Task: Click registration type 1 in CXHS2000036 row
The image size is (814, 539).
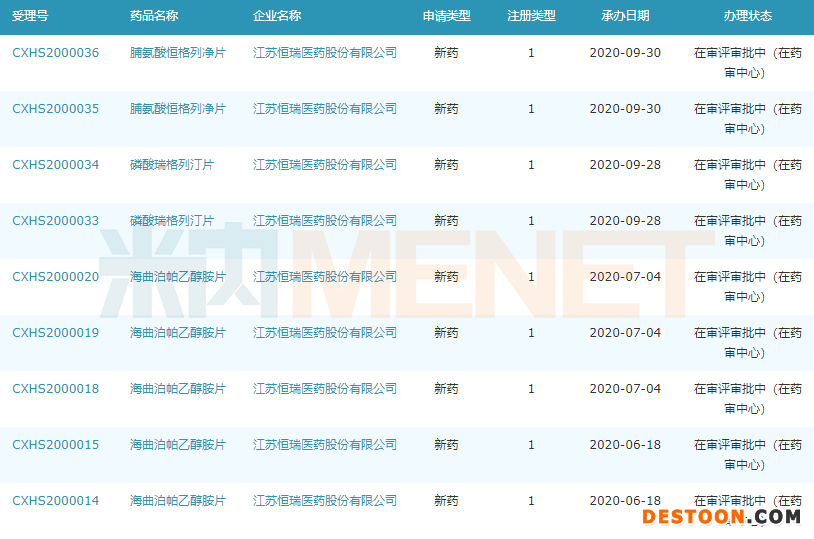Action: 531,52
